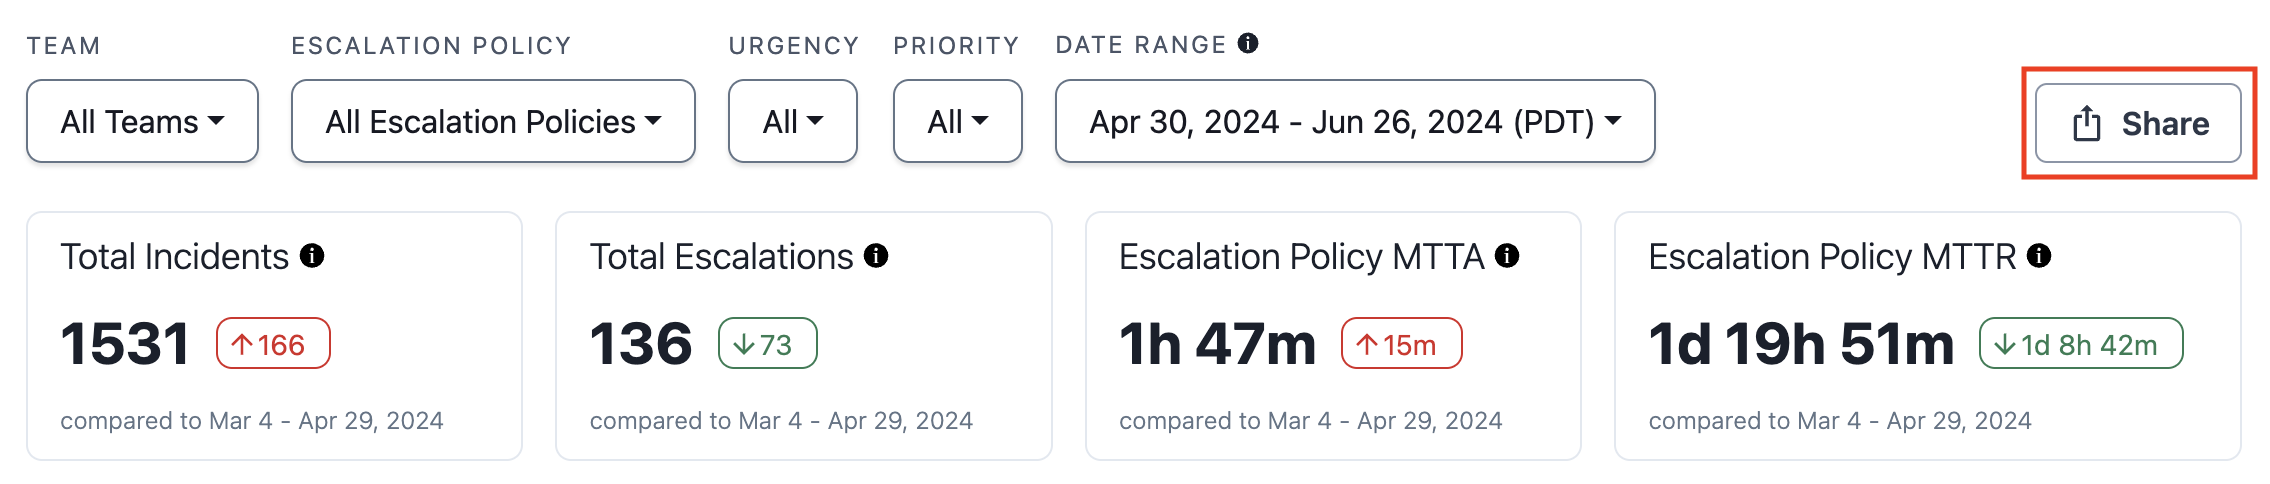Select the Total Incidents card value 1531

(125, 343)
